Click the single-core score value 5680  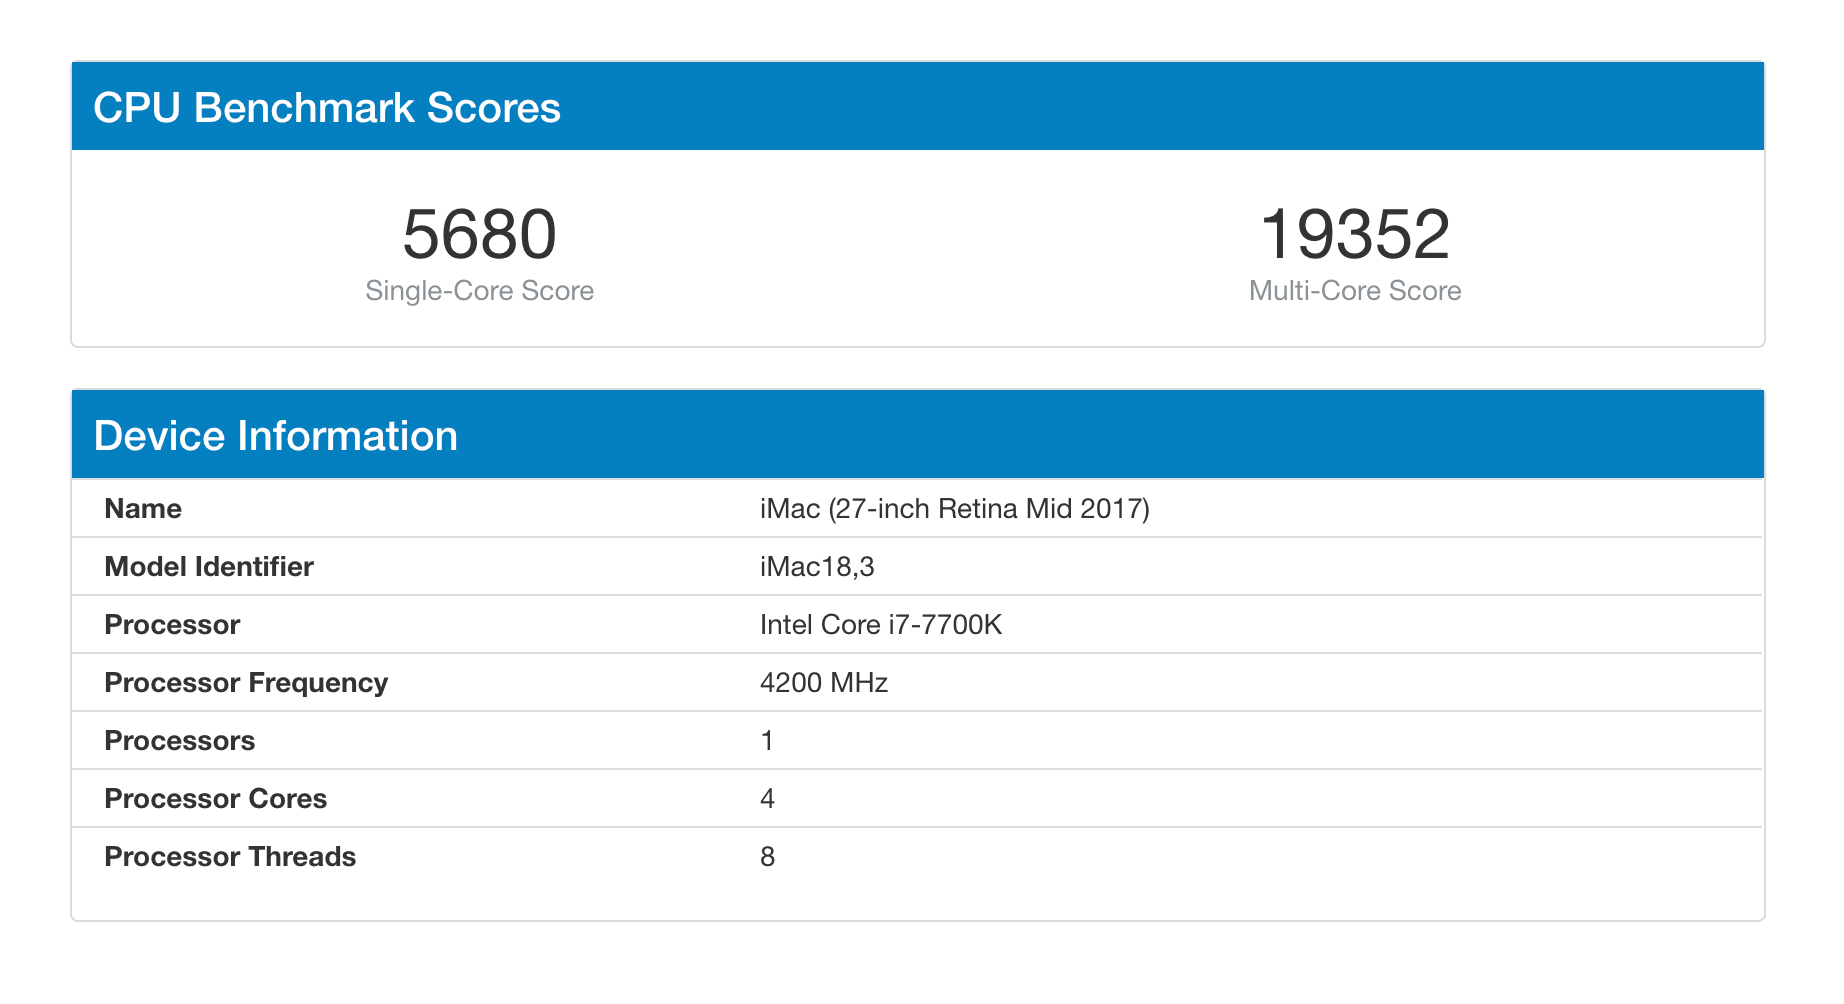tap(479, 234)
